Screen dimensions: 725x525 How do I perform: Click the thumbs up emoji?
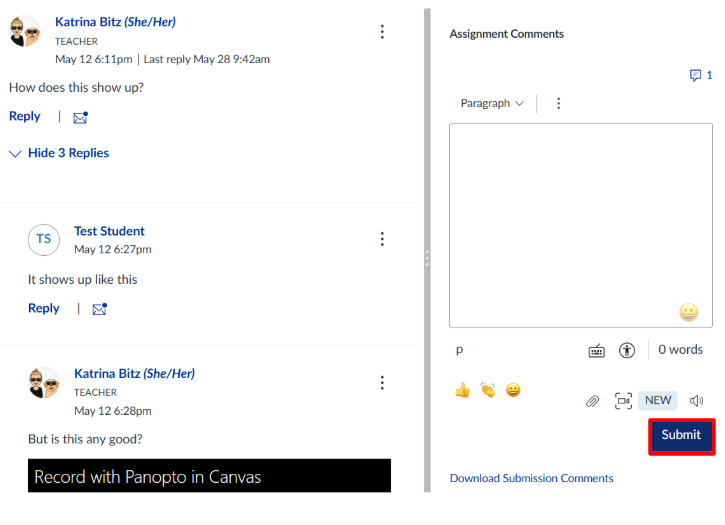462,390
